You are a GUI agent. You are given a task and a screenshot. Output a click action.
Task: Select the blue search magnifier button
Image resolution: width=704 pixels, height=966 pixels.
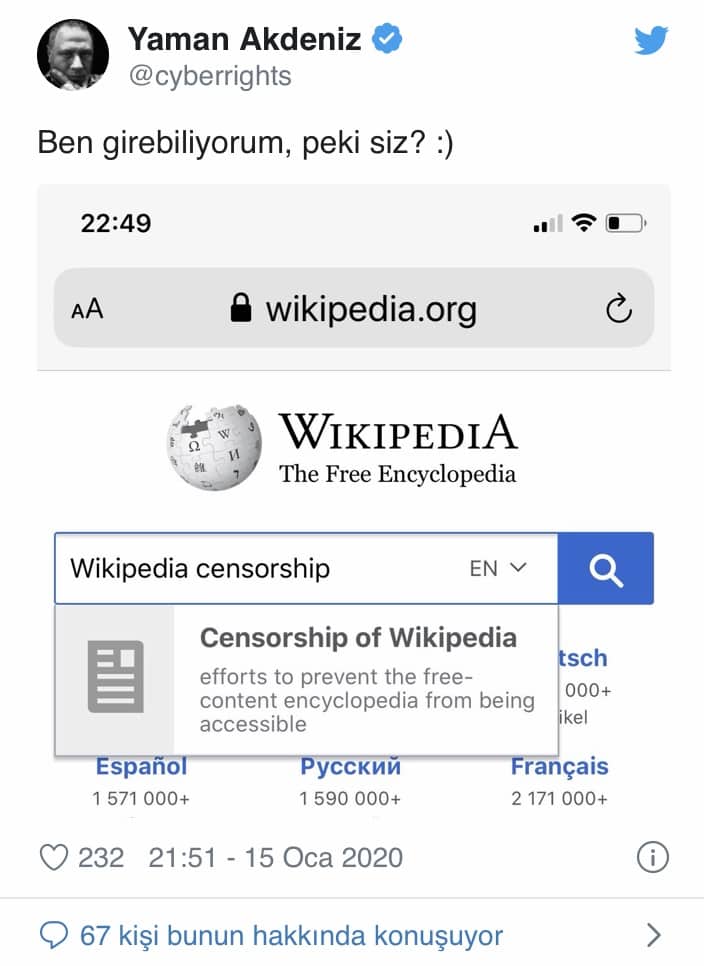click(606, 568)
